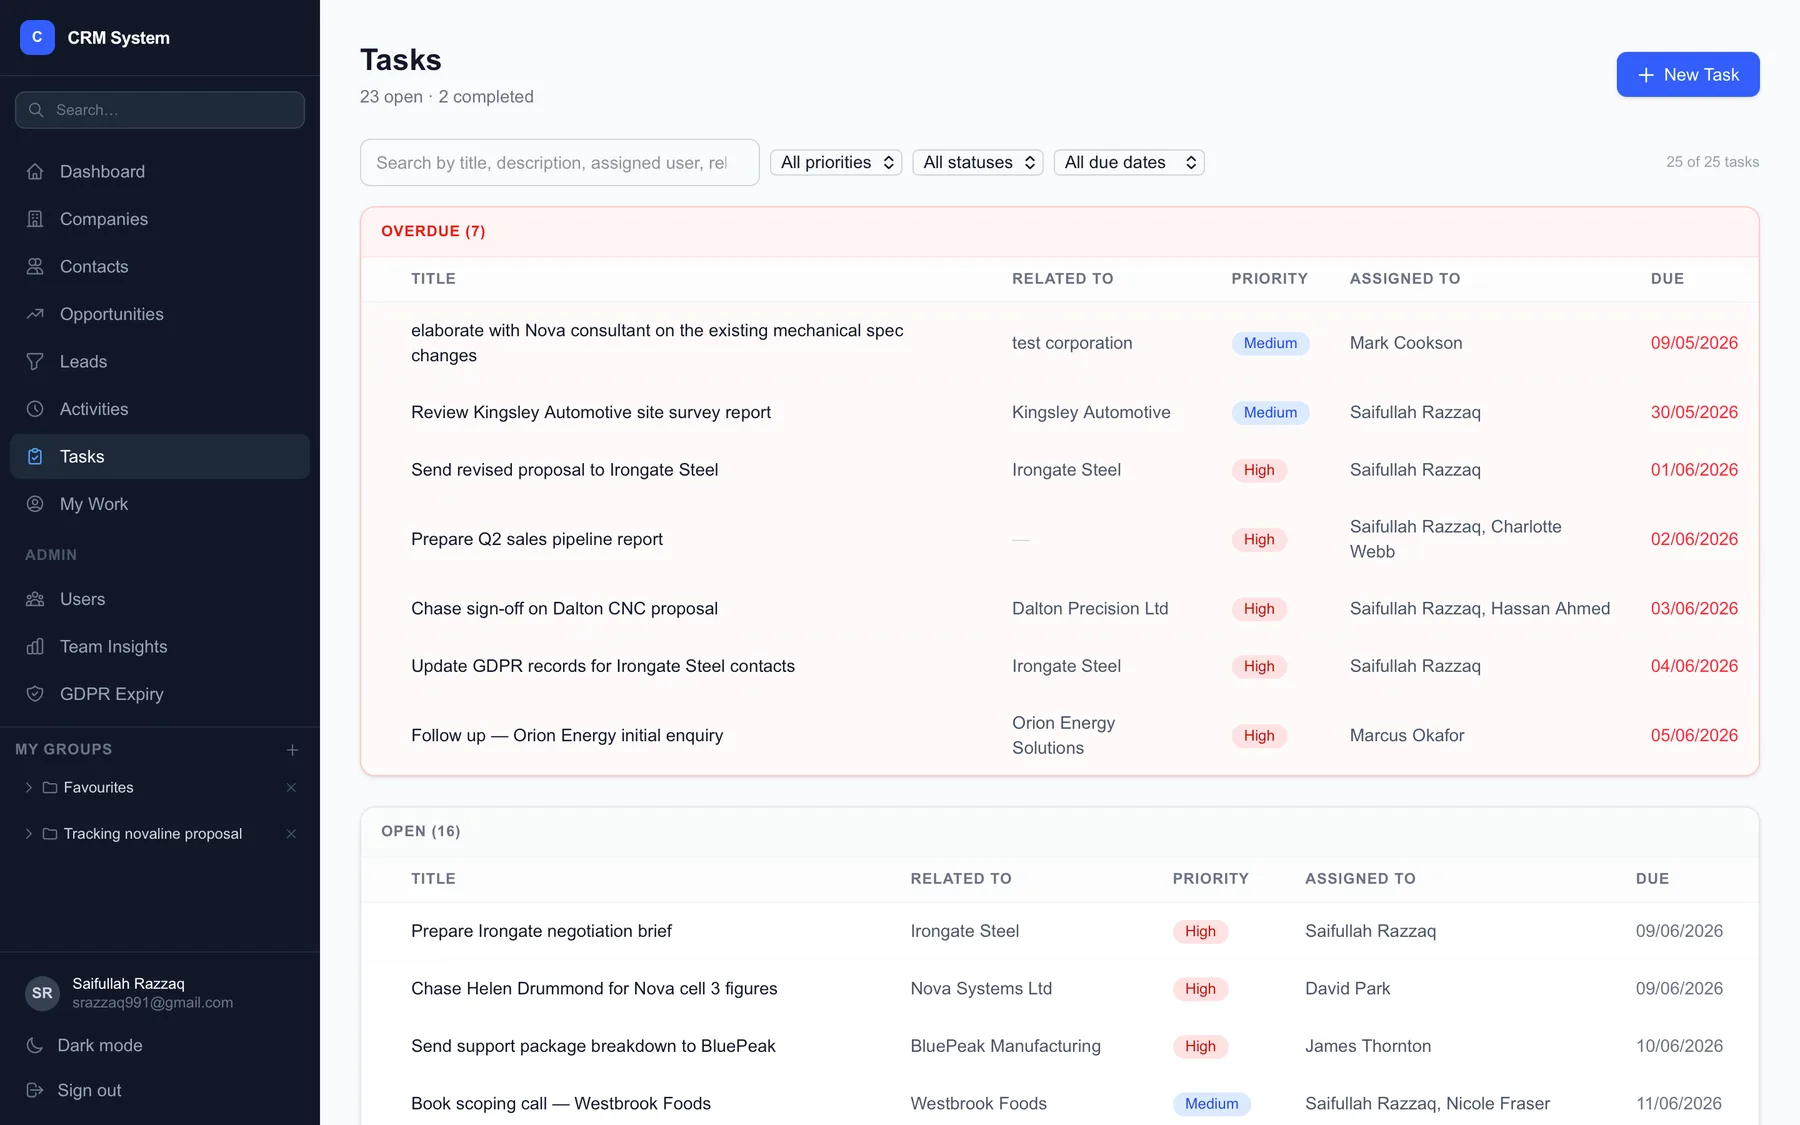Click Dalton Precision Ltd related company

click(1090, 608)
